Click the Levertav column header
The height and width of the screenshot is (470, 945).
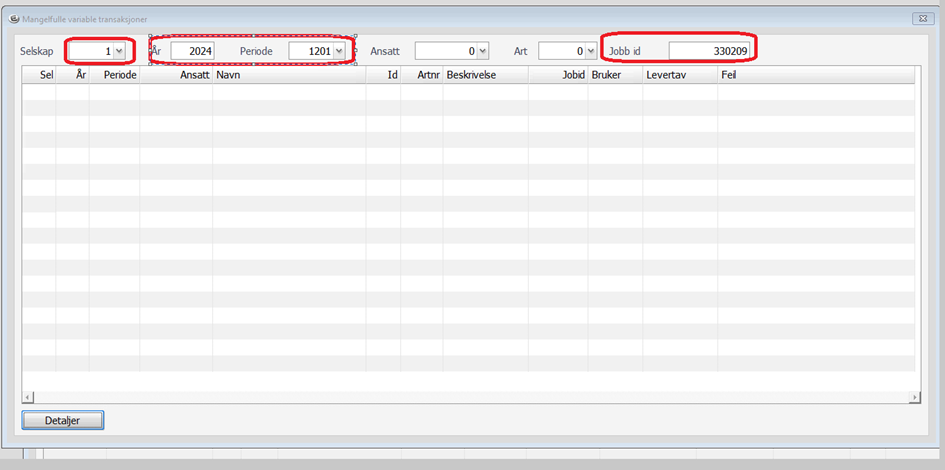680,75
